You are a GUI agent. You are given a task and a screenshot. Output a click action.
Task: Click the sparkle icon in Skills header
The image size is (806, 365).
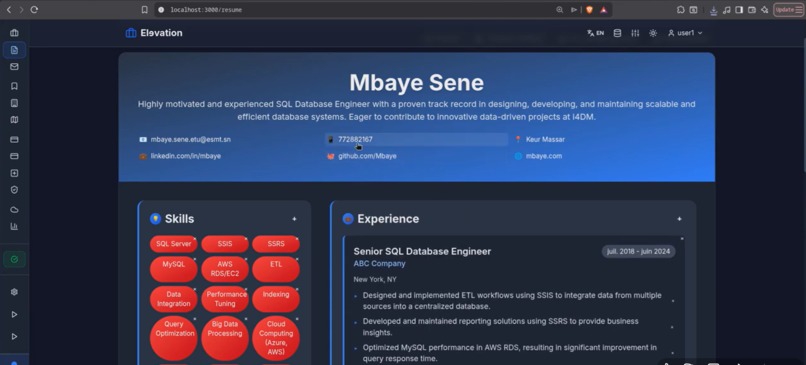pos(294,219)
